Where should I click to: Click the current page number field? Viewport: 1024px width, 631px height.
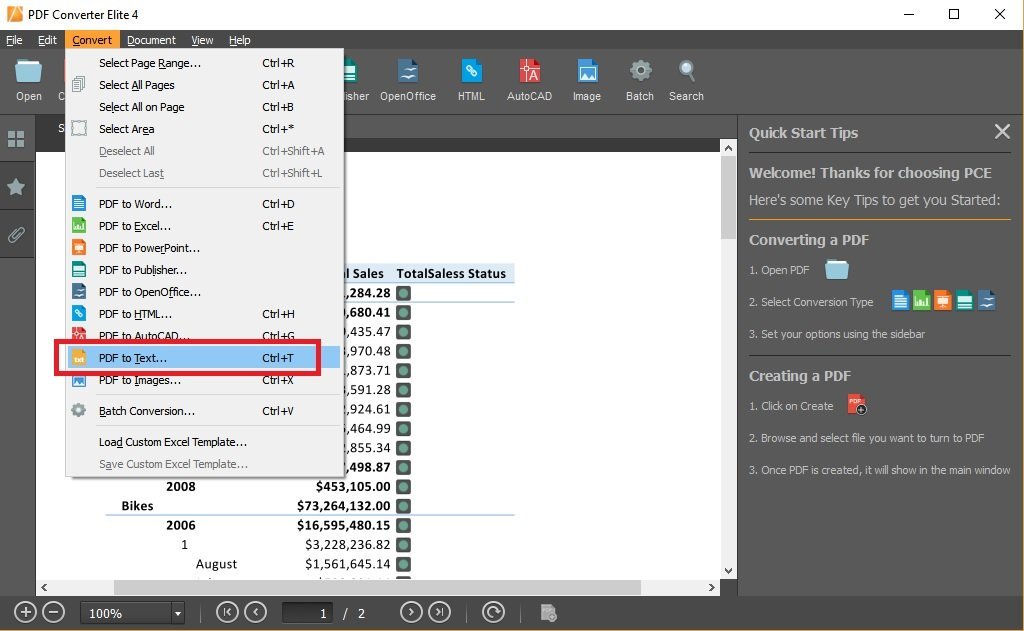pyautogui.click(x=307, y=613)
